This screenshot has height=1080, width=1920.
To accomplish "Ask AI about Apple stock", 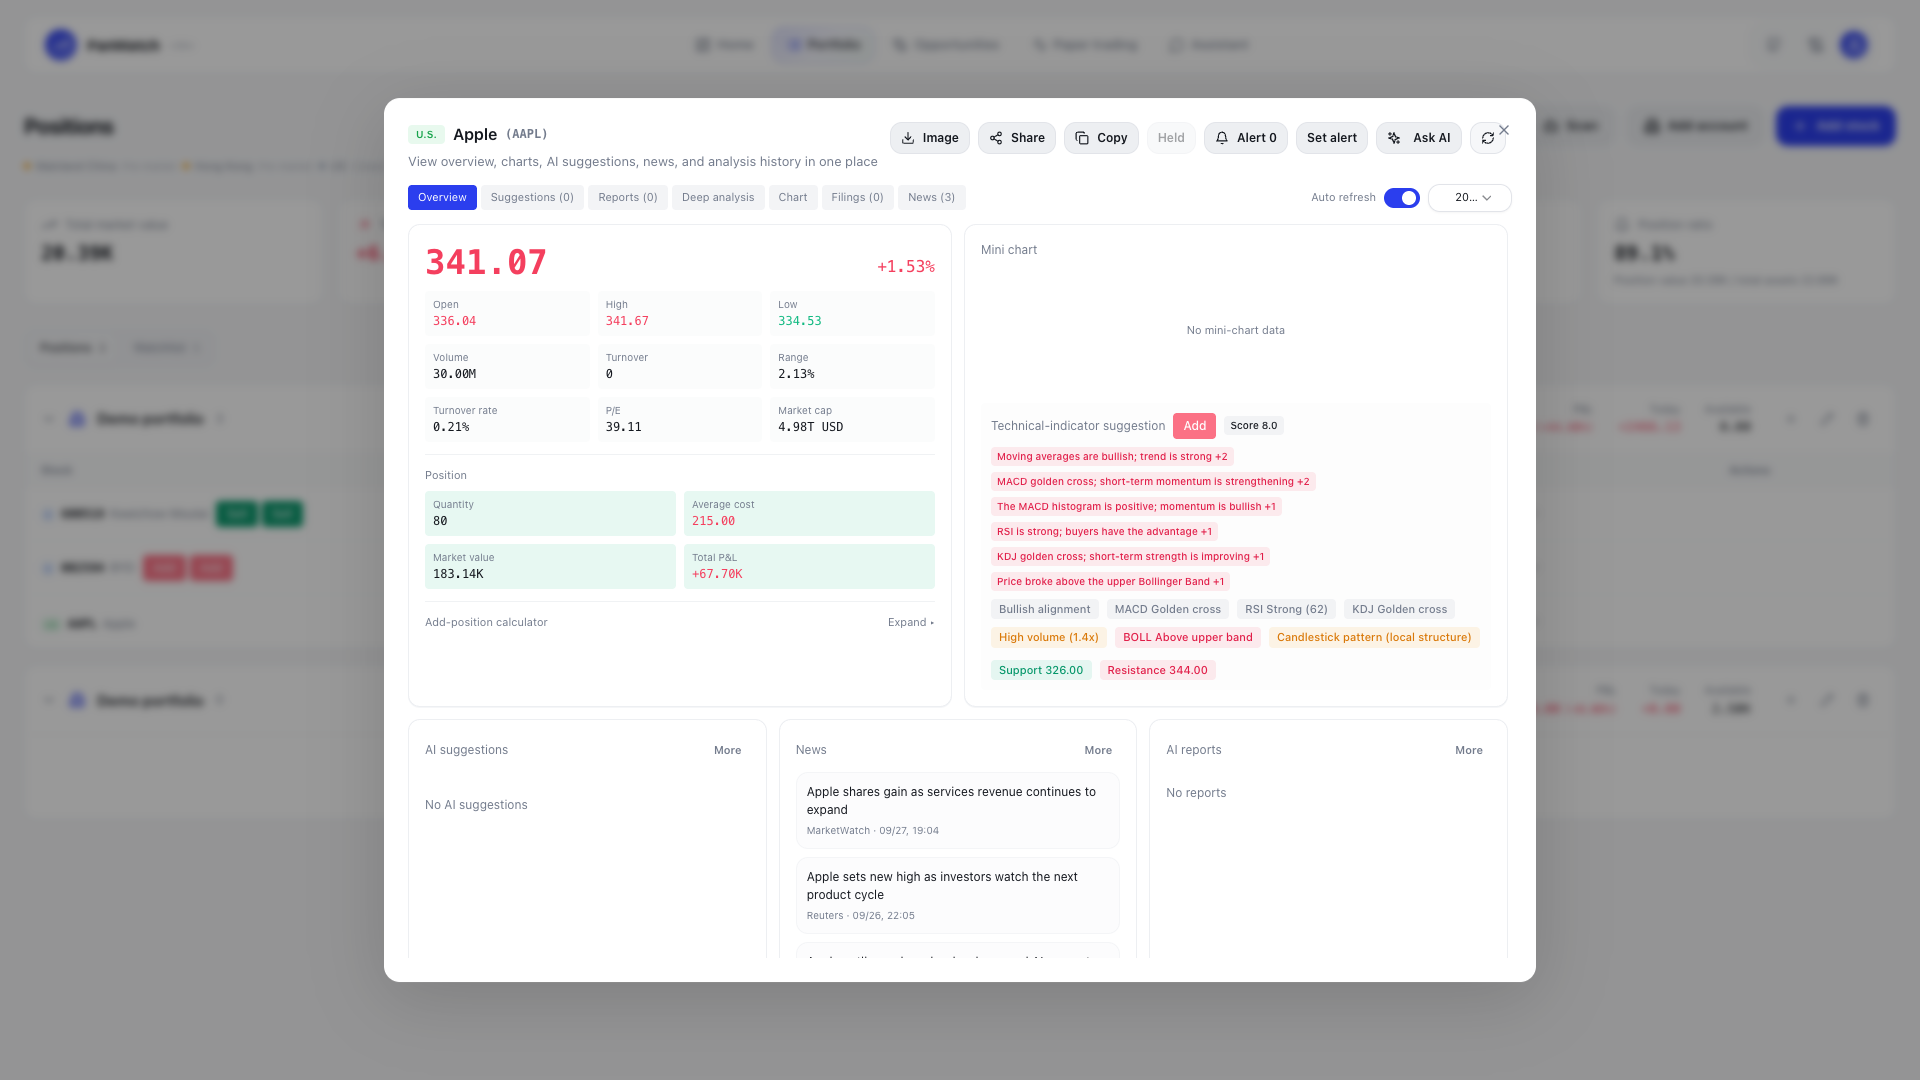I will (1418, 138).
